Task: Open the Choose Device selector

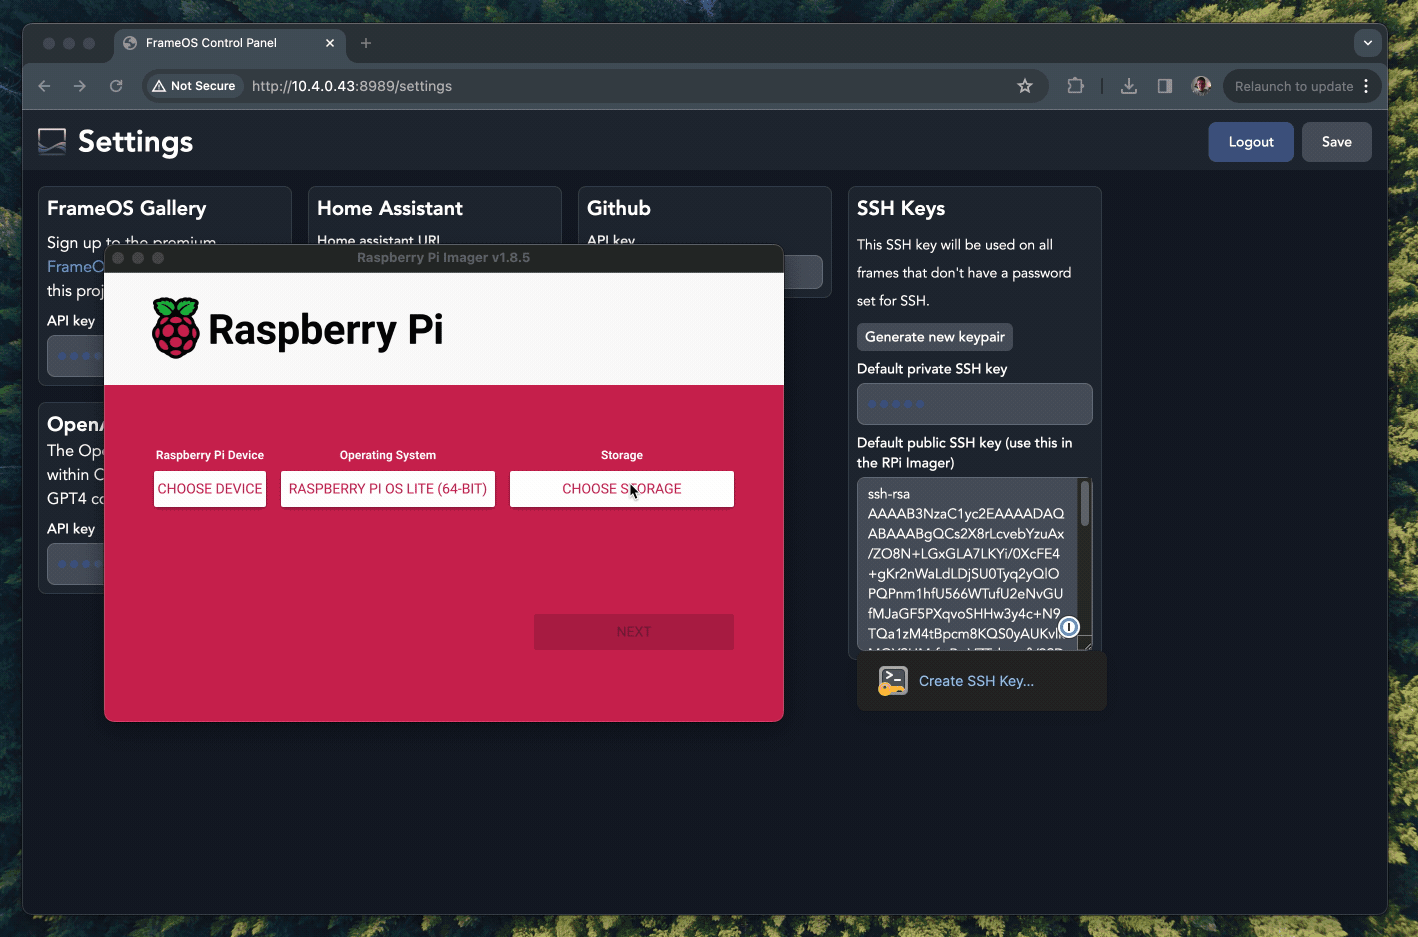Action: [210, 489]
